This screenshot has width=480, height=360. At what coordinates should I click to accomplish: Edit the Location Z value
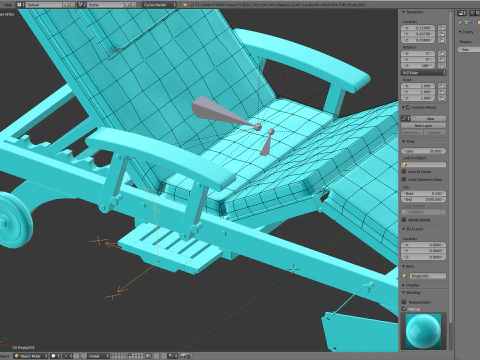[x=418, y=40]
